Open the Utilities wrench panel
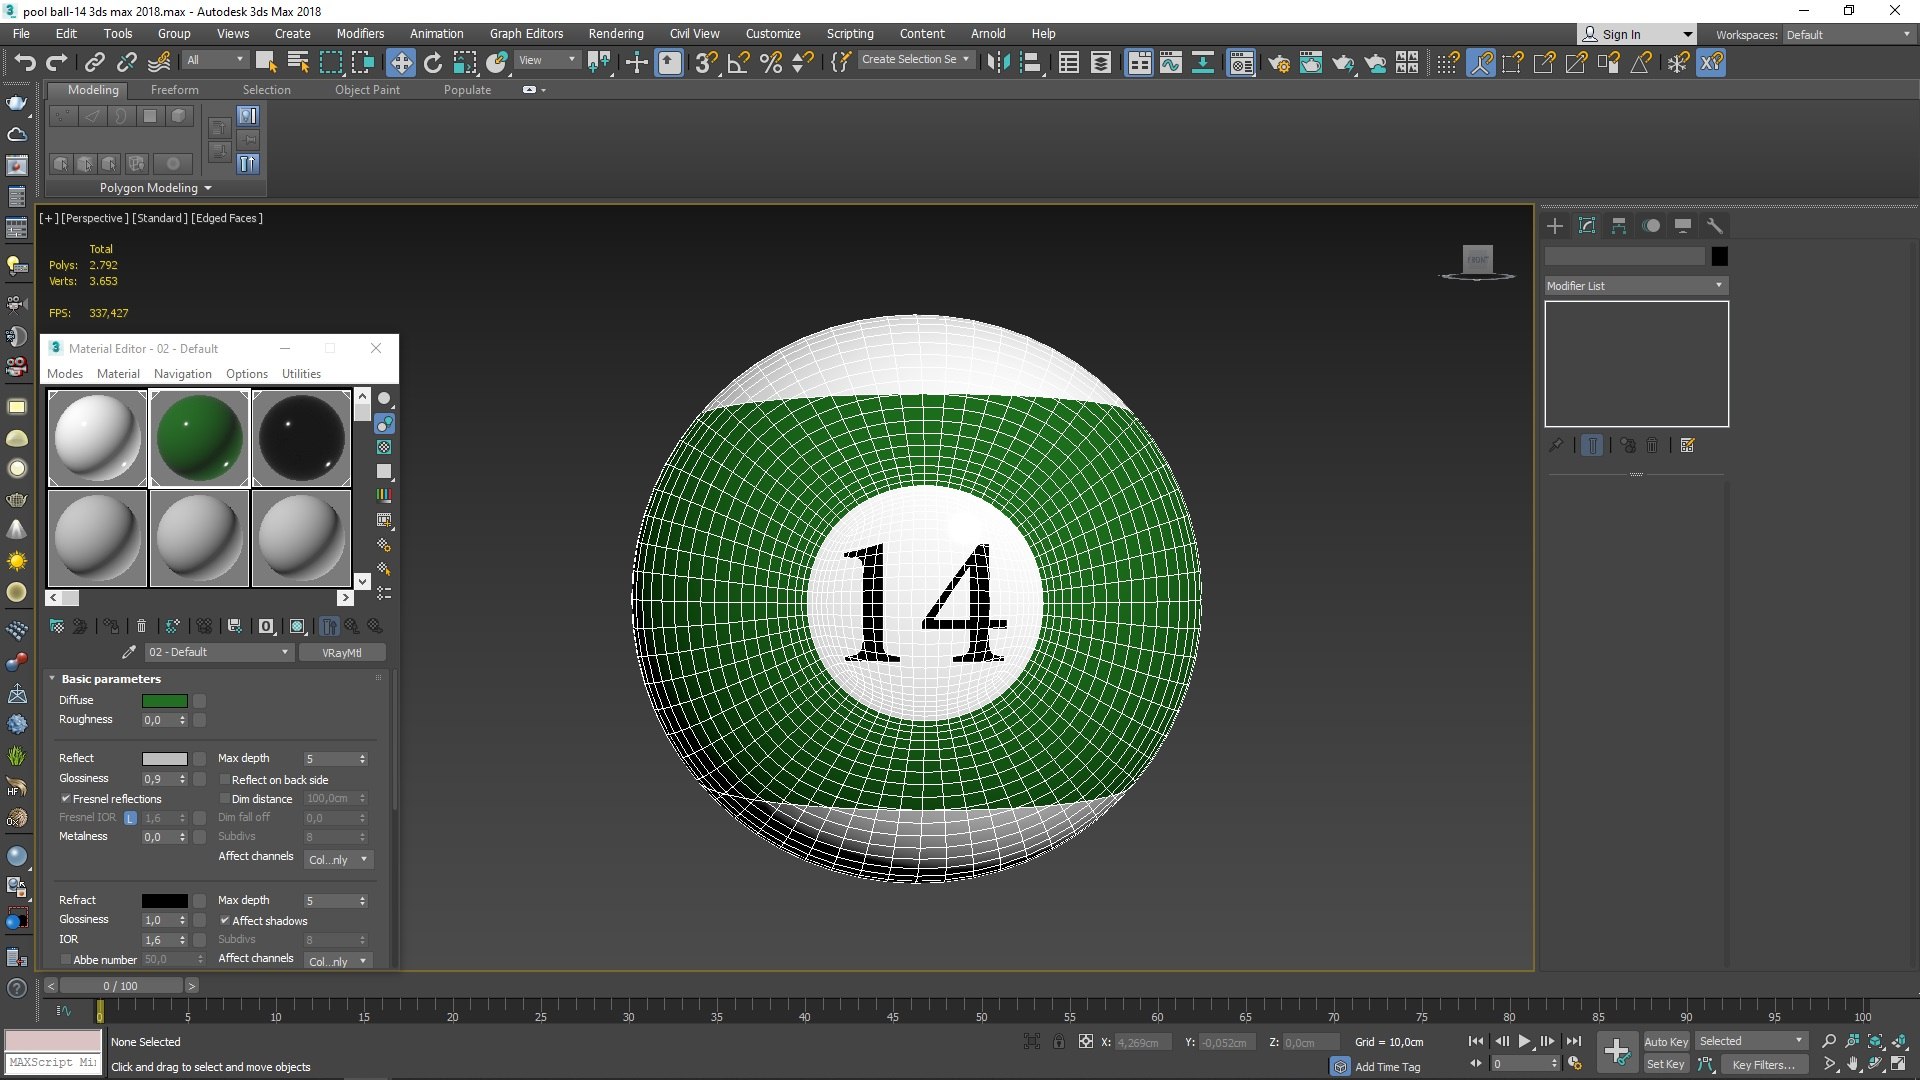 pos(1714,226)
